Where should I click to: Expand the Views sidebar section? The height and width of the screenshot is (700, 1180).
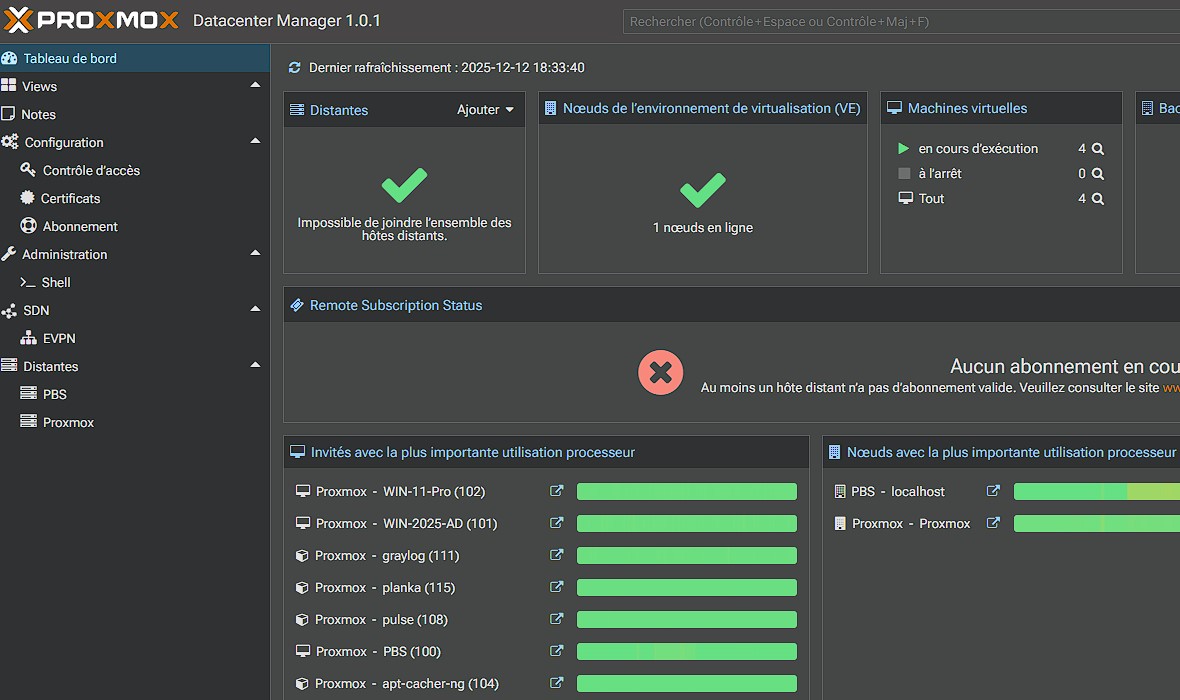256,86
